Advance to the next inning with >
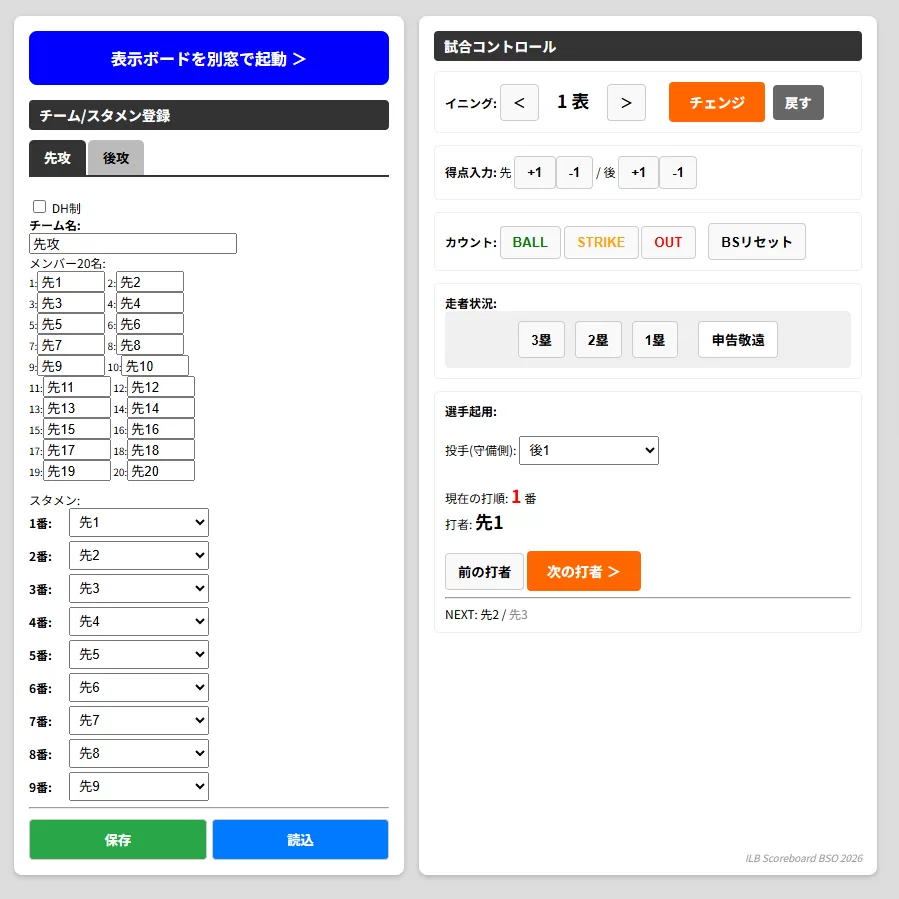Screen dimensions: 899x899 click(x=626, y=102)
